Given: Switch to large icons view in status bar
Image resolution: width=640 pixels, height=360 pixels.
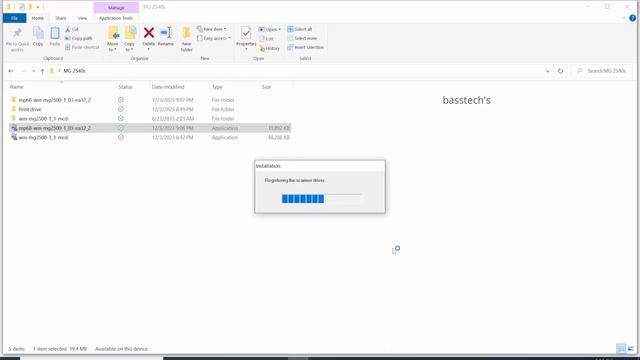Looking at the screenshot, I should pos(631,349).
